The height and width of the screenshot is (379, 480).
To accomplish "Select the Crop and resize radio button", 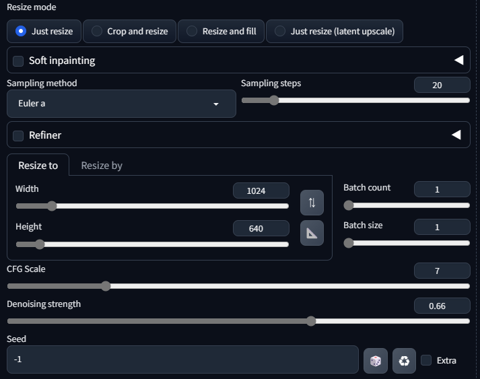I will click(x=97, y=31).
